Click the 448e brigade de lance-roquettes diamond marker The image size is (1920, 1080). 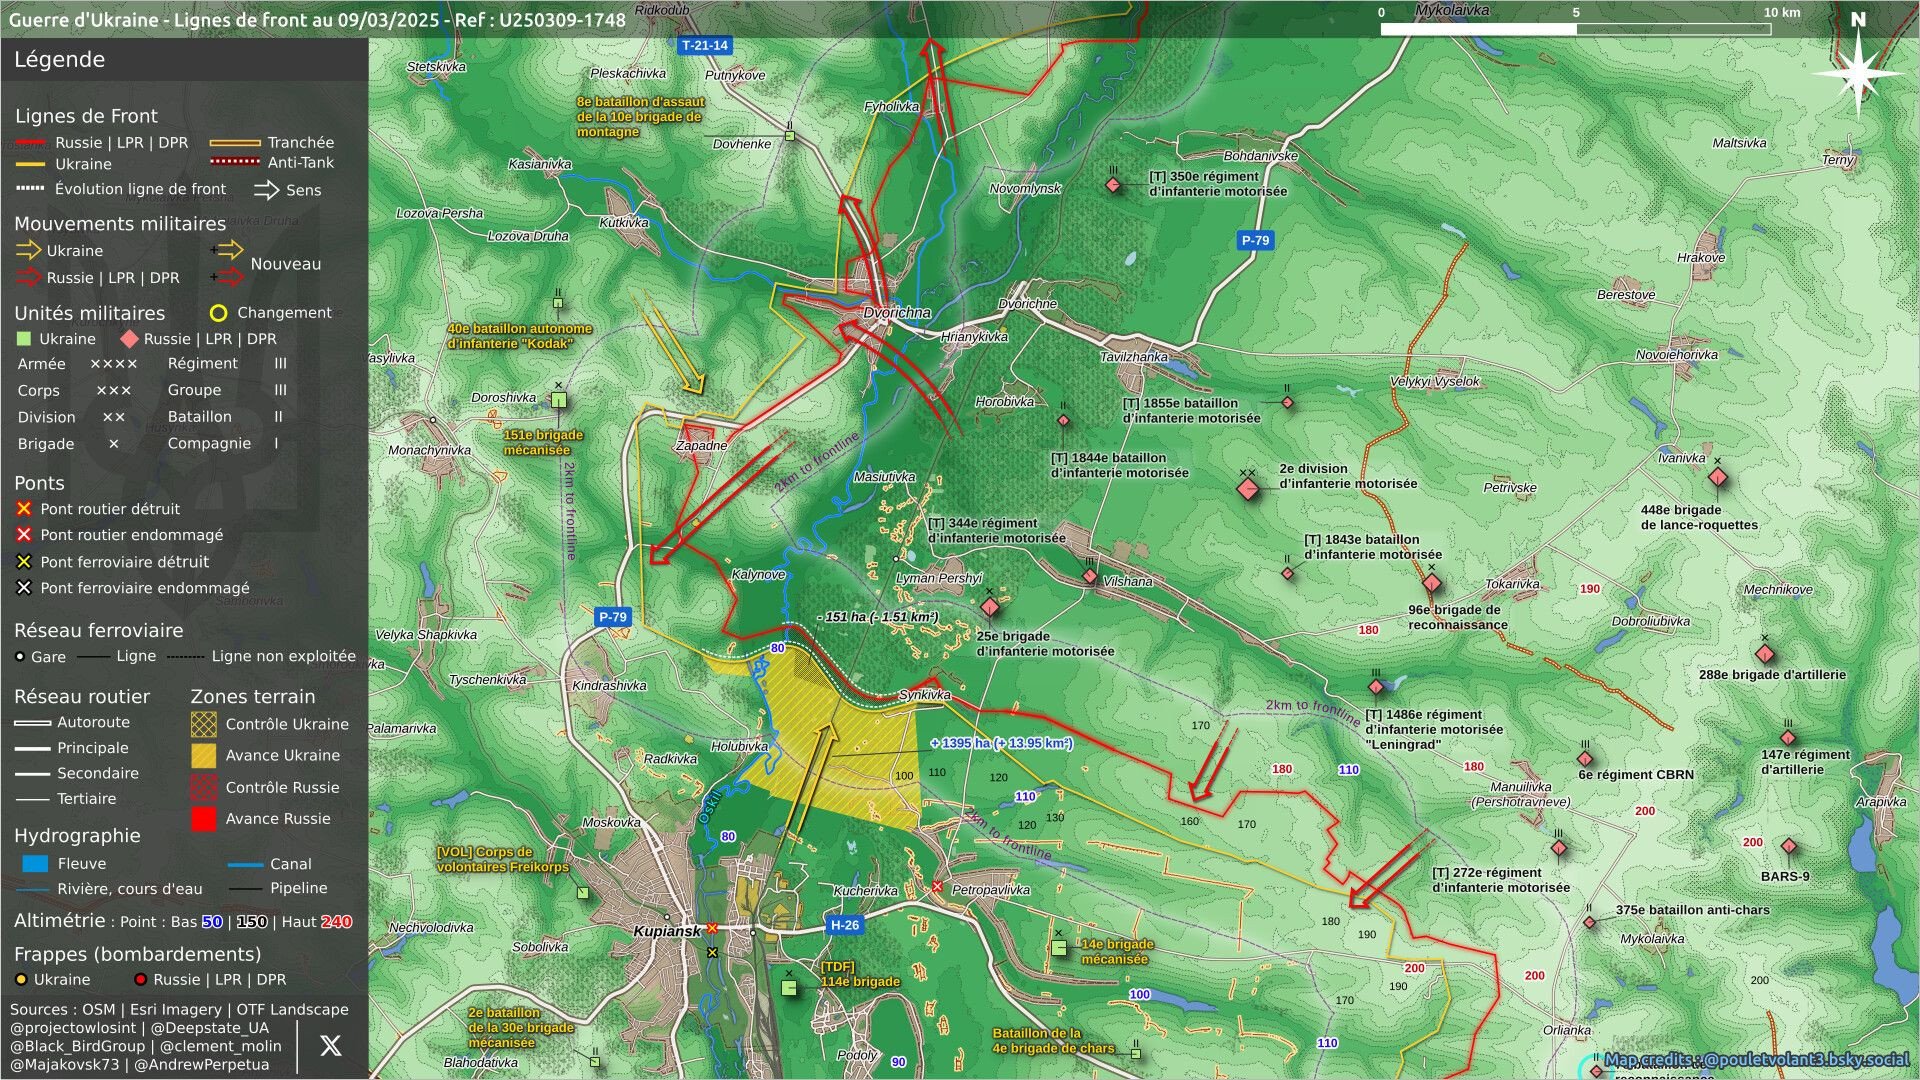[x=1718, y=477]
